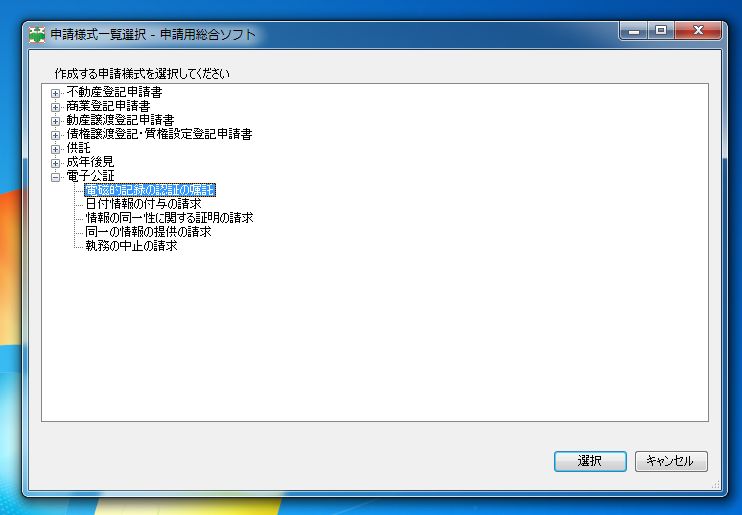The width and height of the screenshot is (742, 515).
Task: Select the 電子公証 category label
Action: tap(90, 176)
